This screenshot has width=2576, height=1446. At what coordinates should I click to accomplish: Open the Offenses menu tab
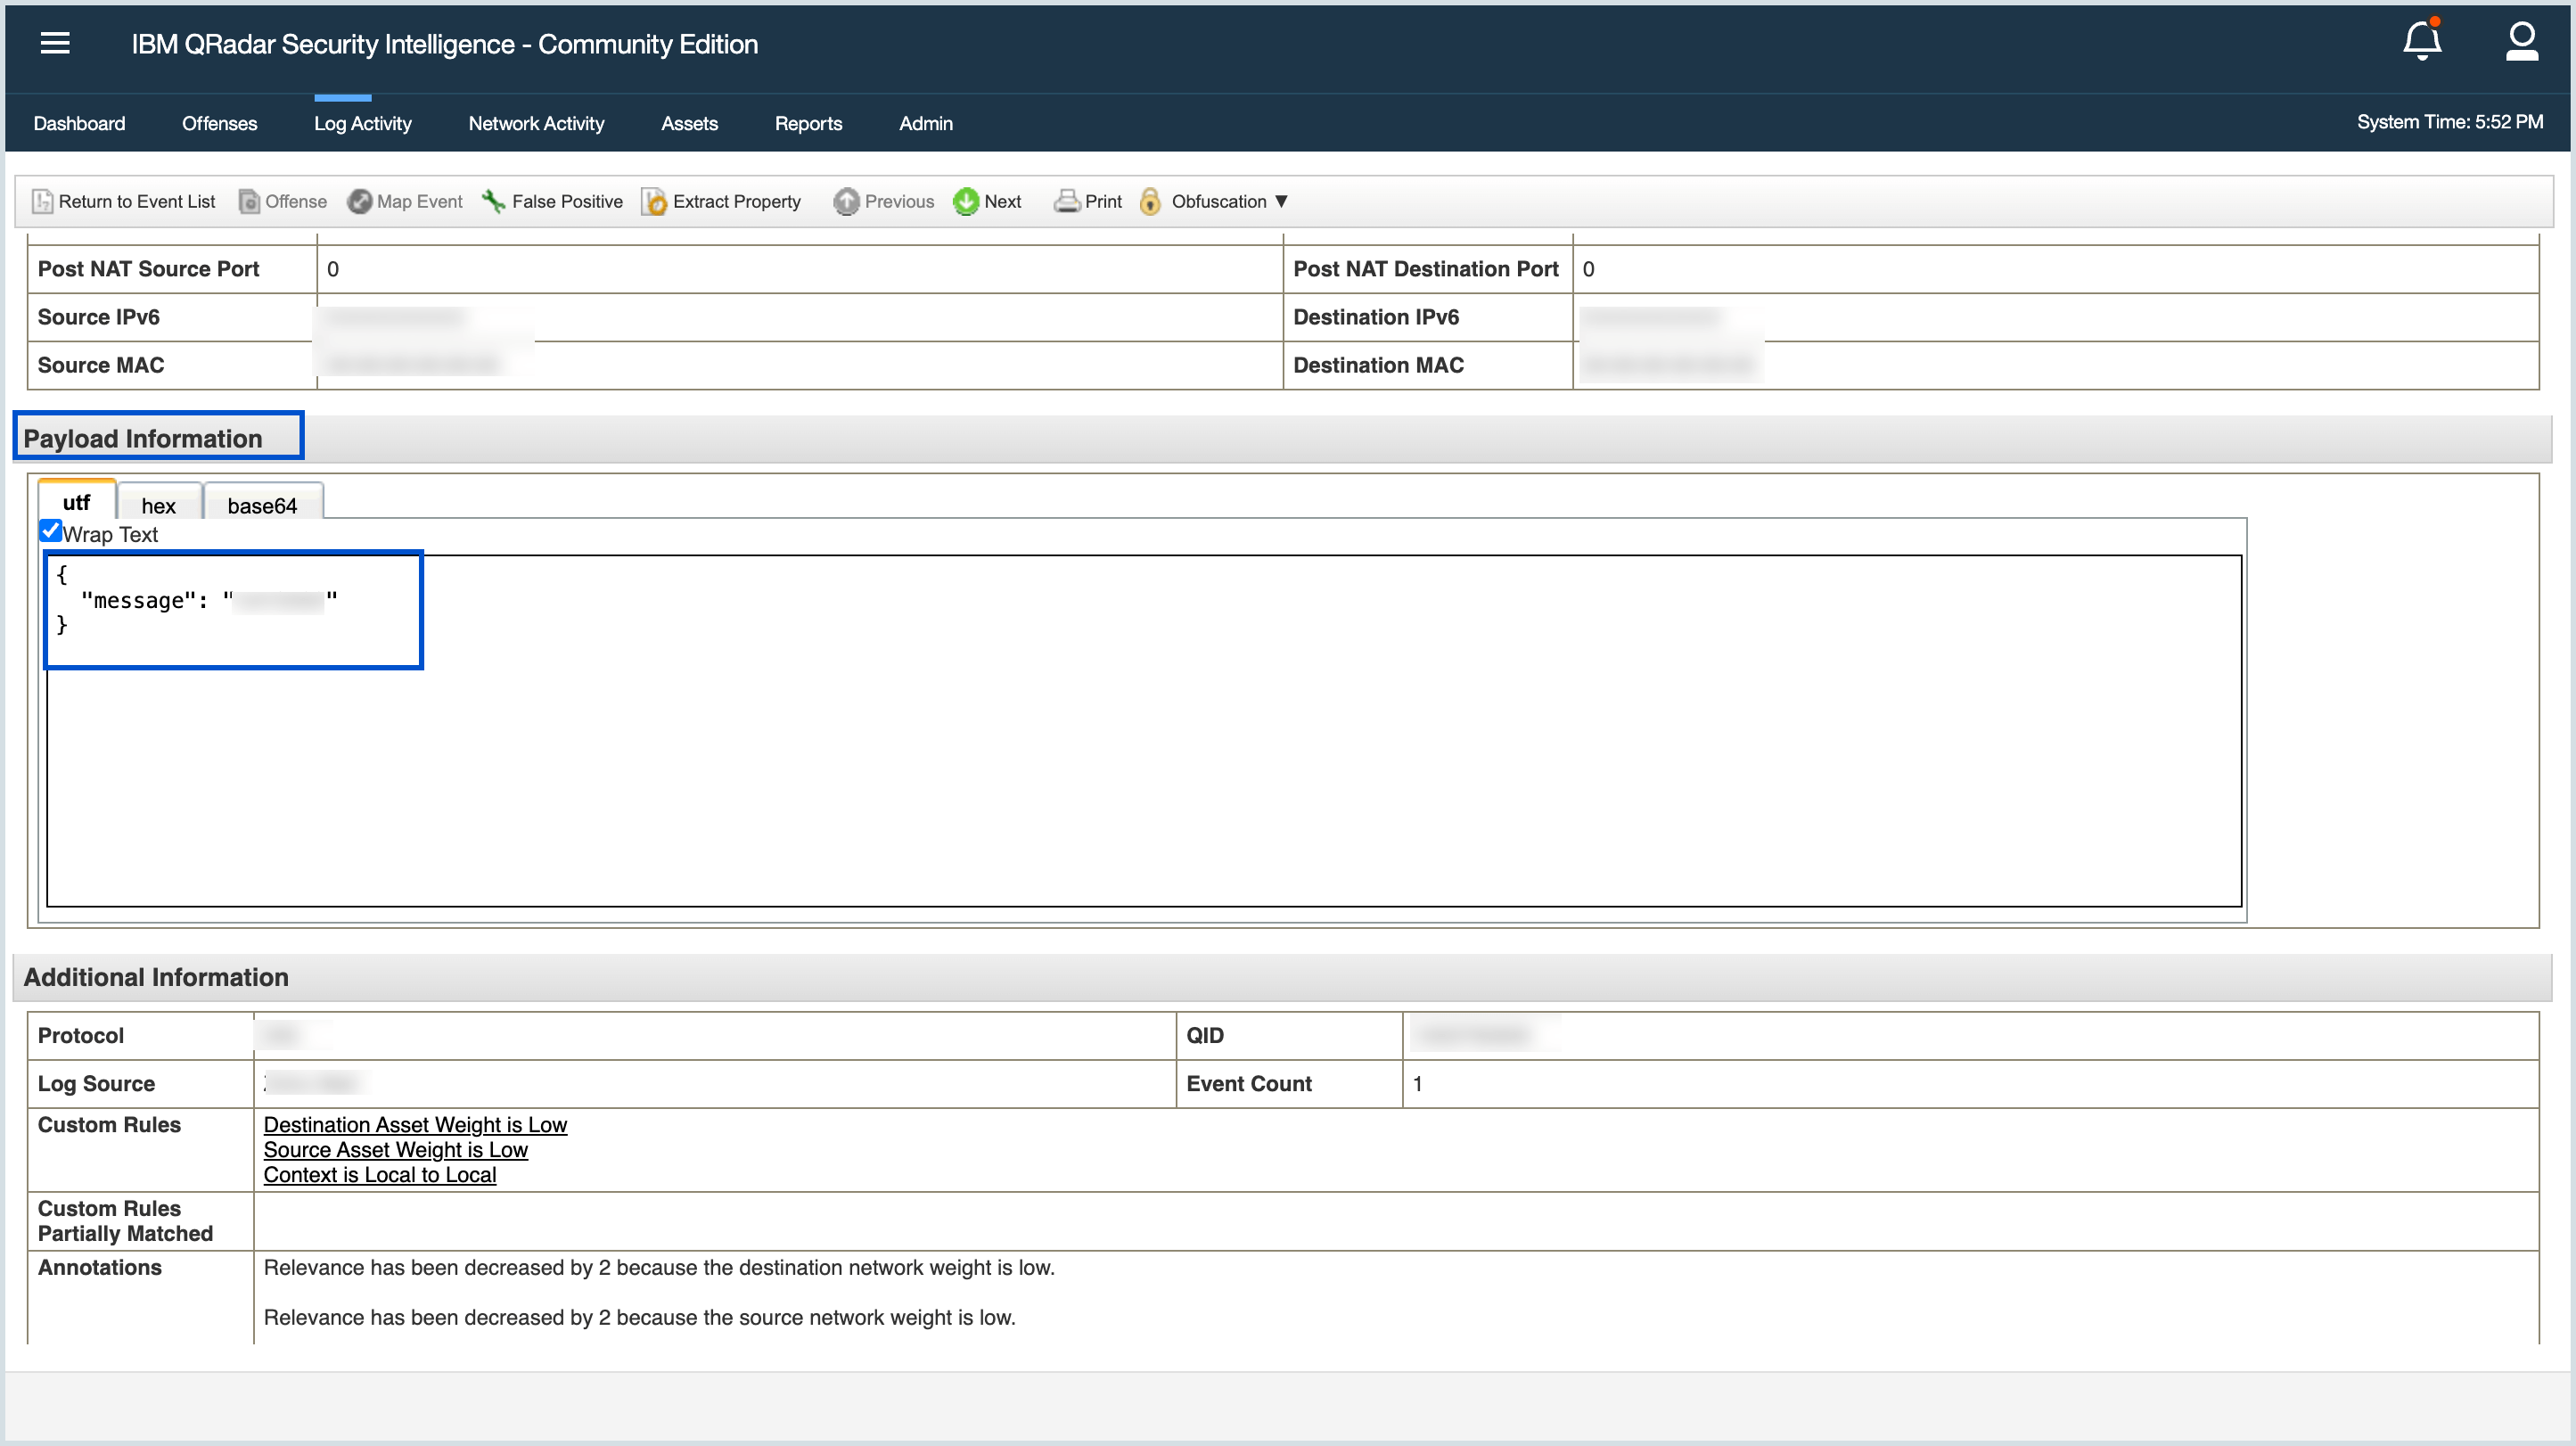coord(219,123)
